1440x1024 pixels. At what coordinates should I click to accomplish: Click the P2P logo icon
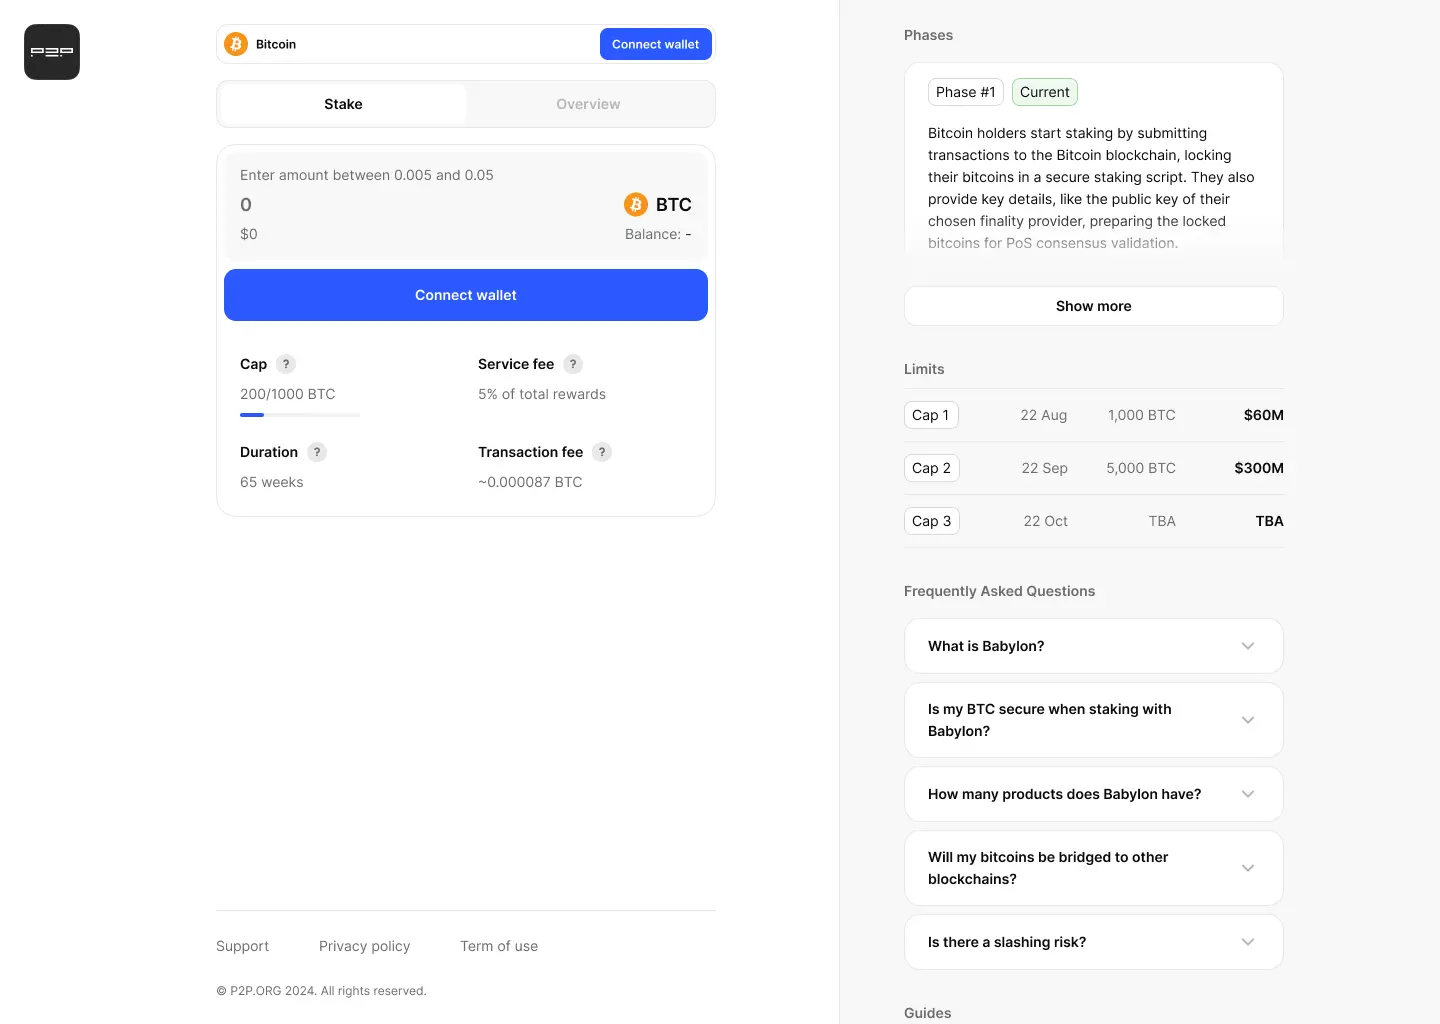point(52,52)
